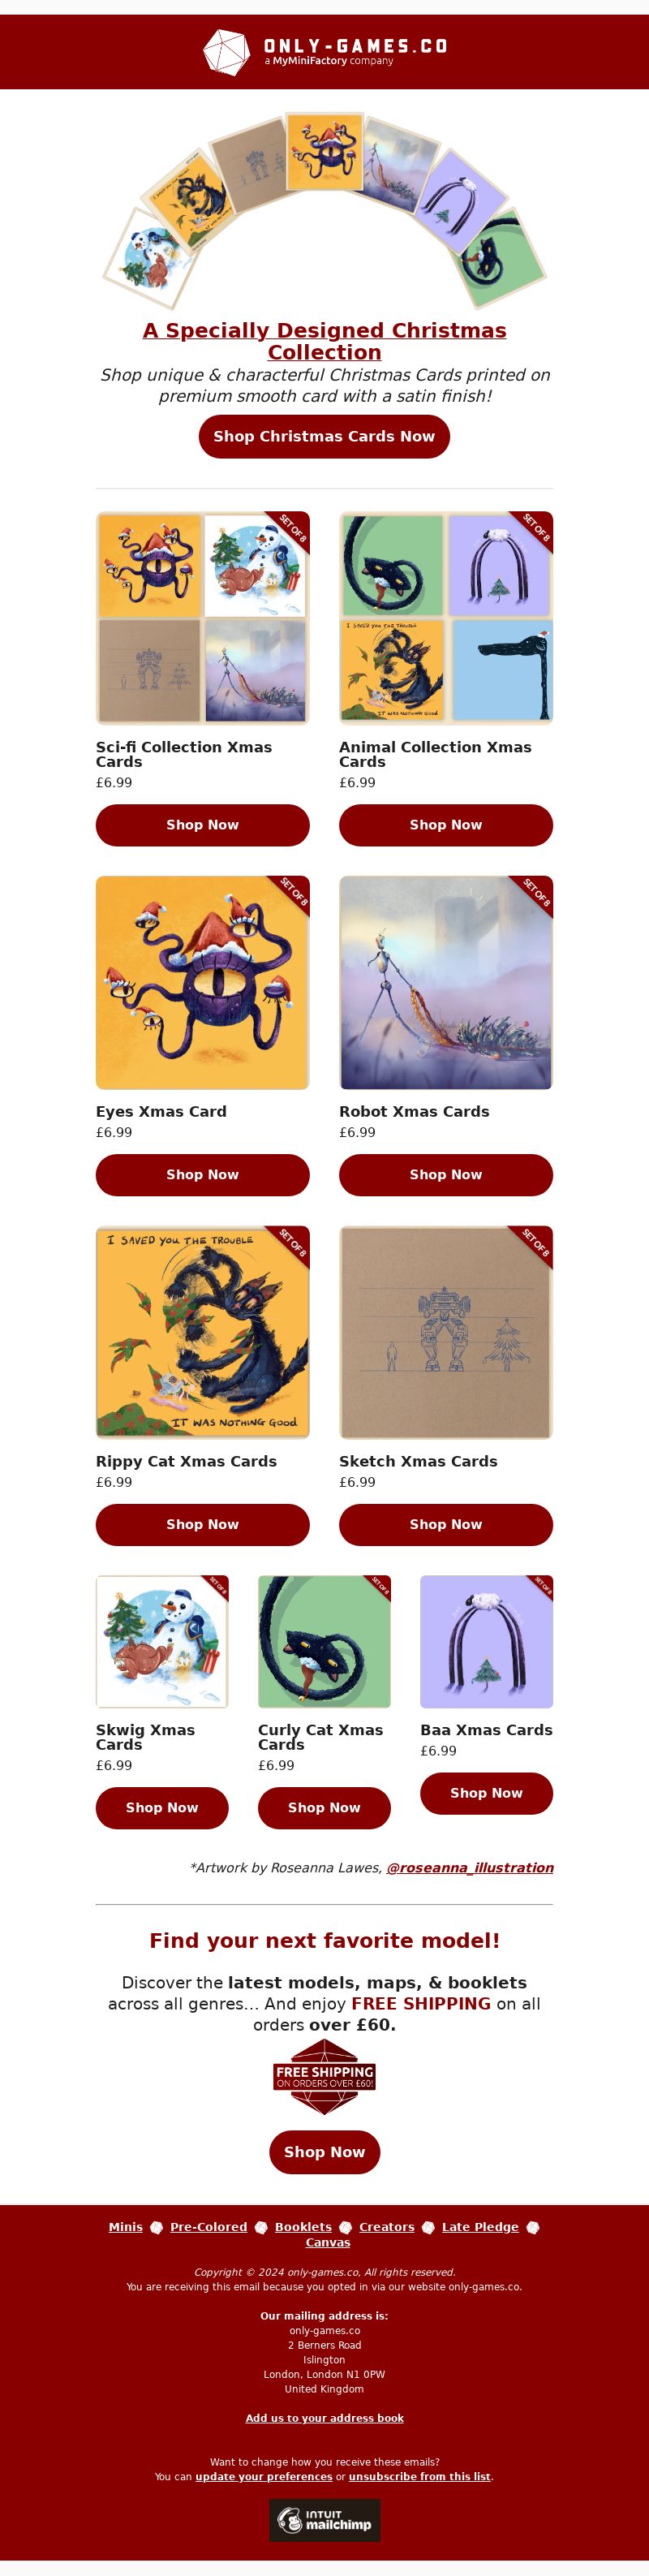Open Sci-fi Collection Xmas Cards thumbnail

203,618
